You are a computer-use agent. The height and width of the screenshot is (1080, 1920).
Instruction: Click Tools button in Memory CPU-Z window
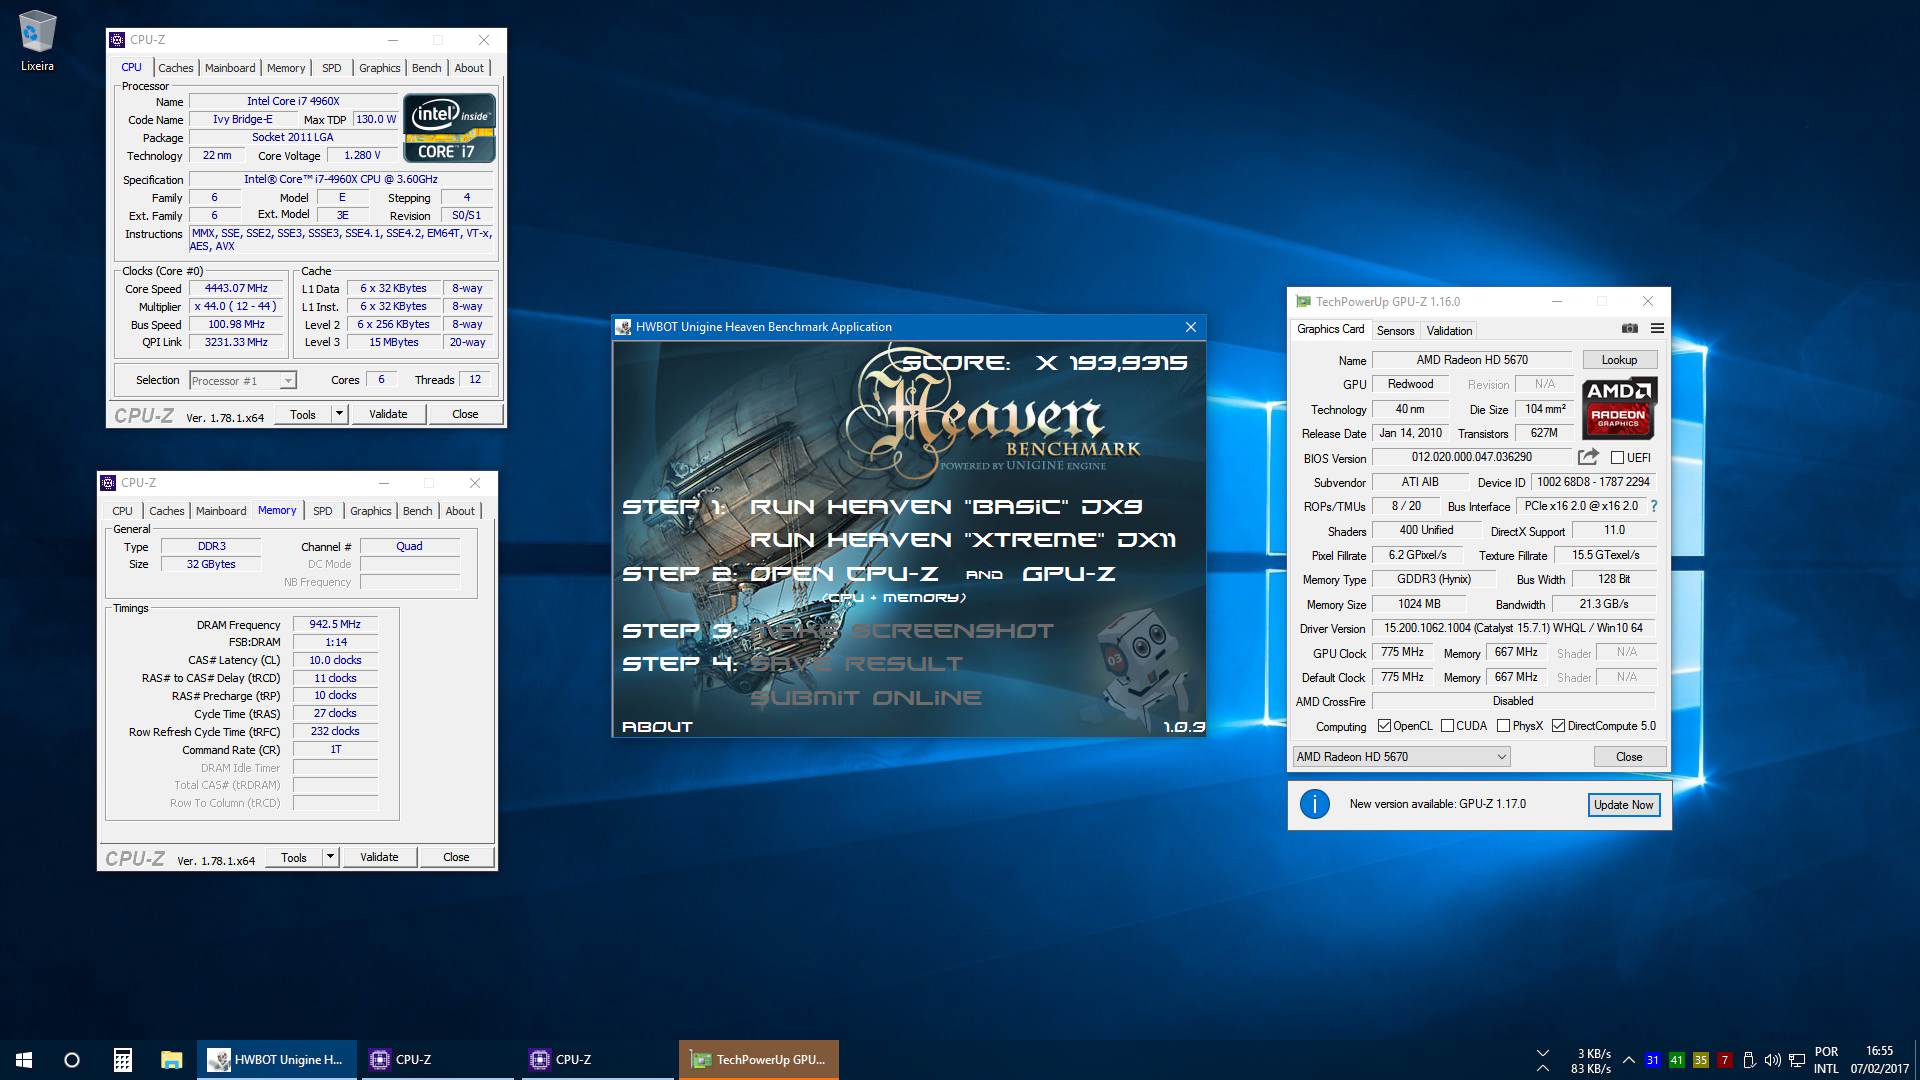point(294,857)
